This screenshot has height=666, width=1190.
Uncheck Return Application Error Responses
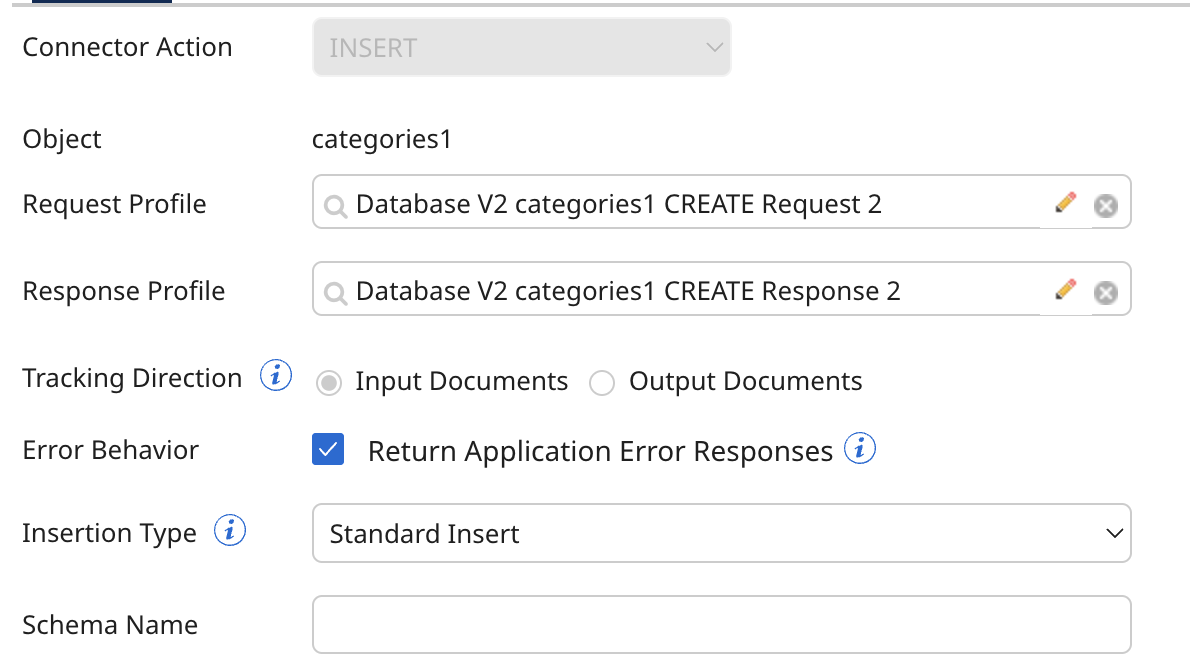(328, 450)
